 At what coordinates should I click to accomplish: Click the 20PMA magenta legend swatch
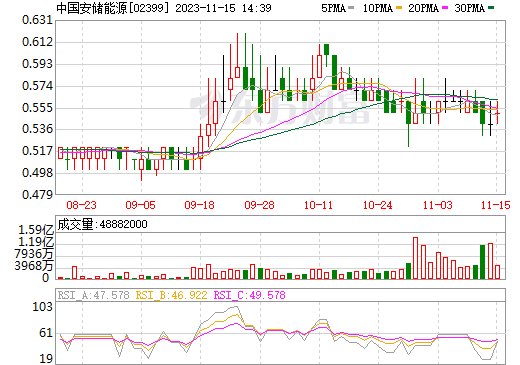(445, 8)
